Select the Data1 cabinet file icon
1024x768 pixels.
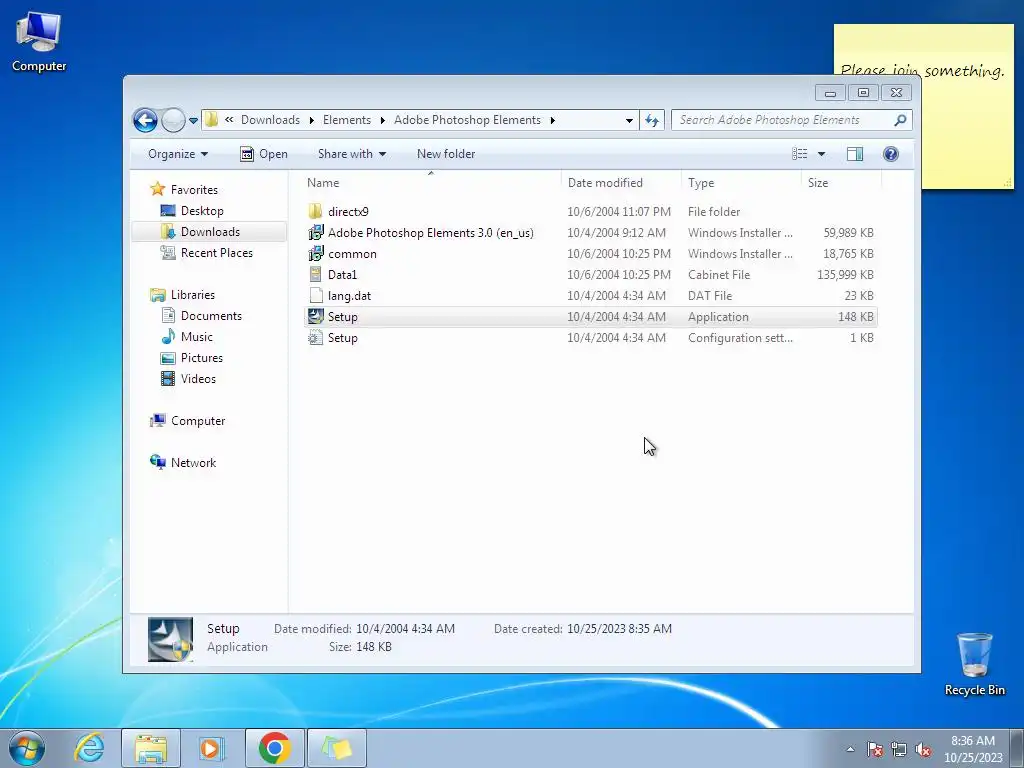click(315, 274)
